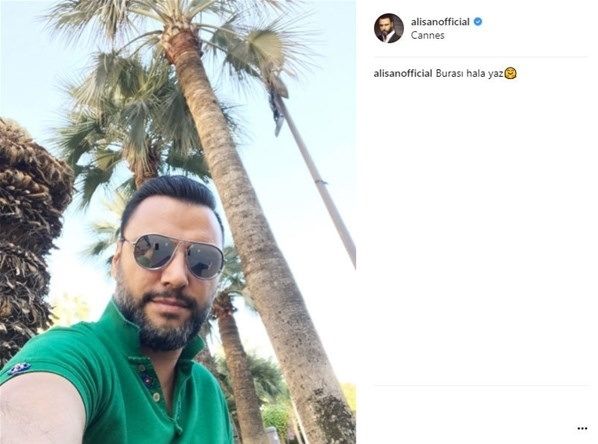Click the man's face in the selfie photo
598x444 pixels.
[170, 275]
